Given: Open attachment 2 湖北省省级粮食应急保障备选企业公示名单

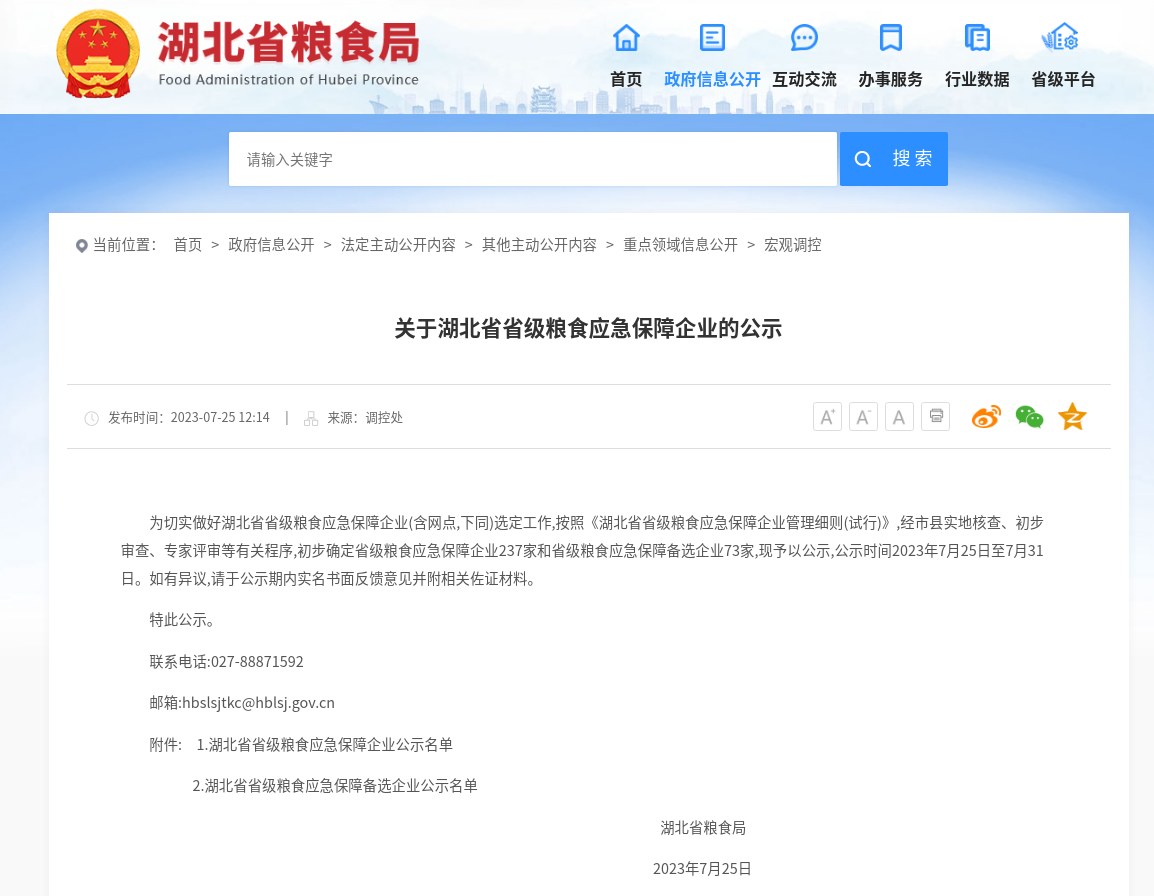Looking at the screenshot, I should (335, 786).
